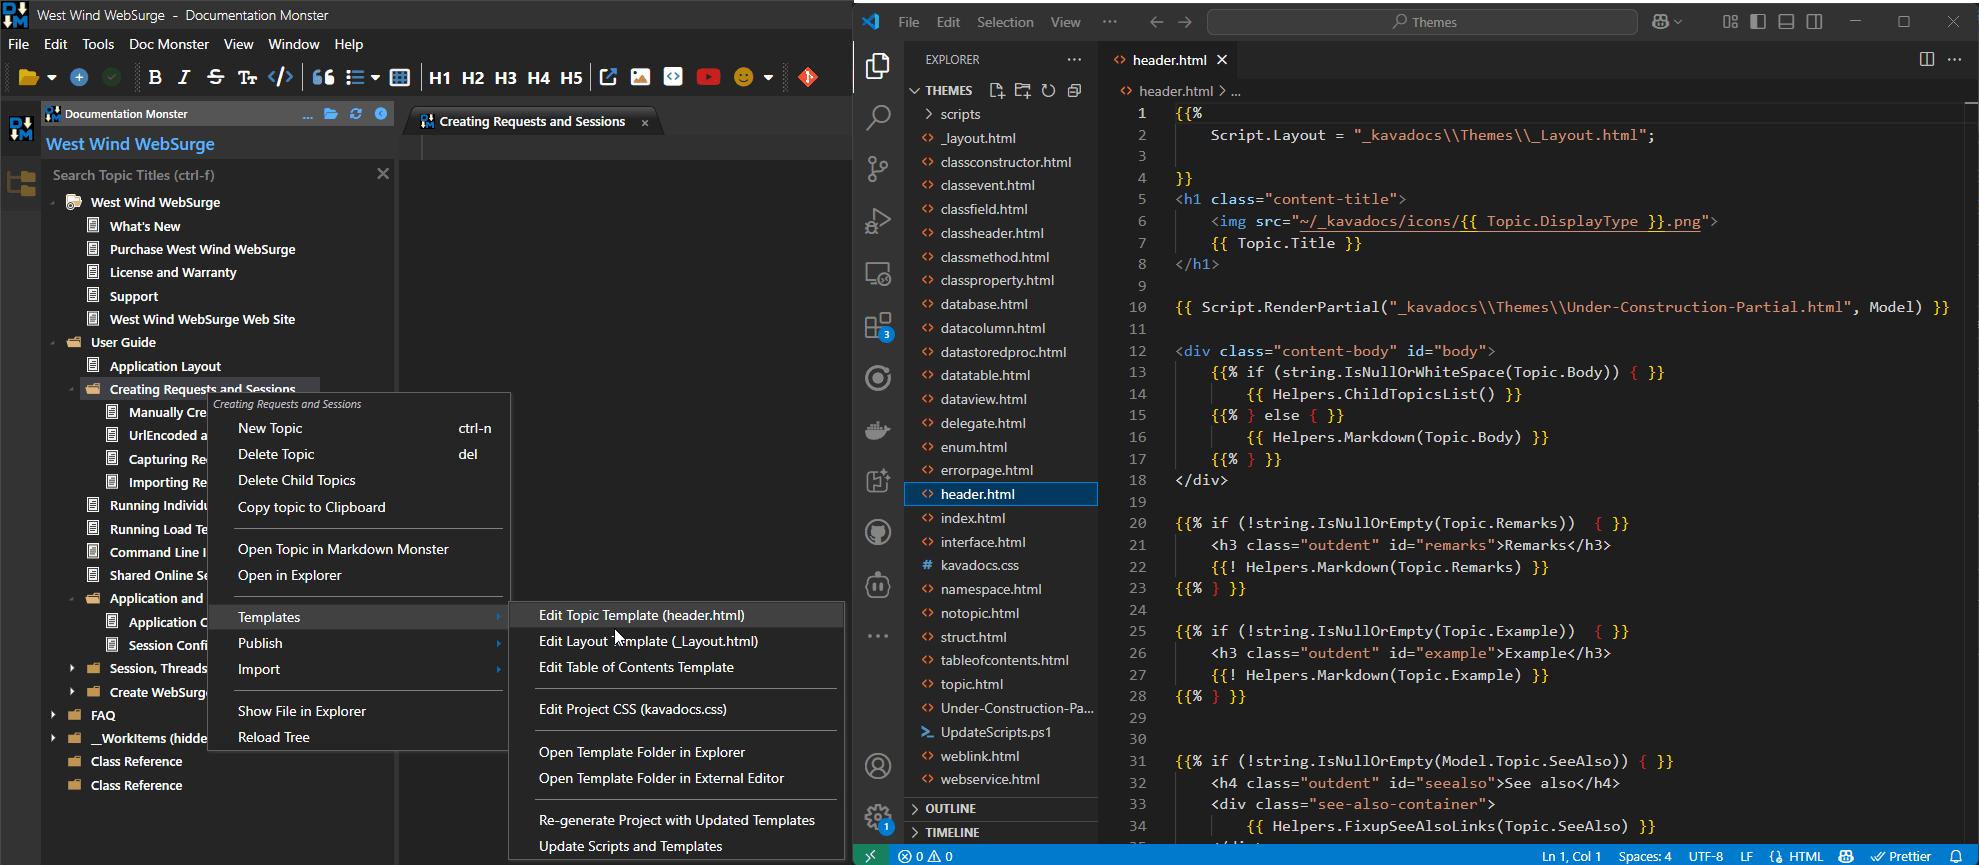The image size is (1979, 865).
Task: Select the What's New topic
Action: [x=145, y=226]
